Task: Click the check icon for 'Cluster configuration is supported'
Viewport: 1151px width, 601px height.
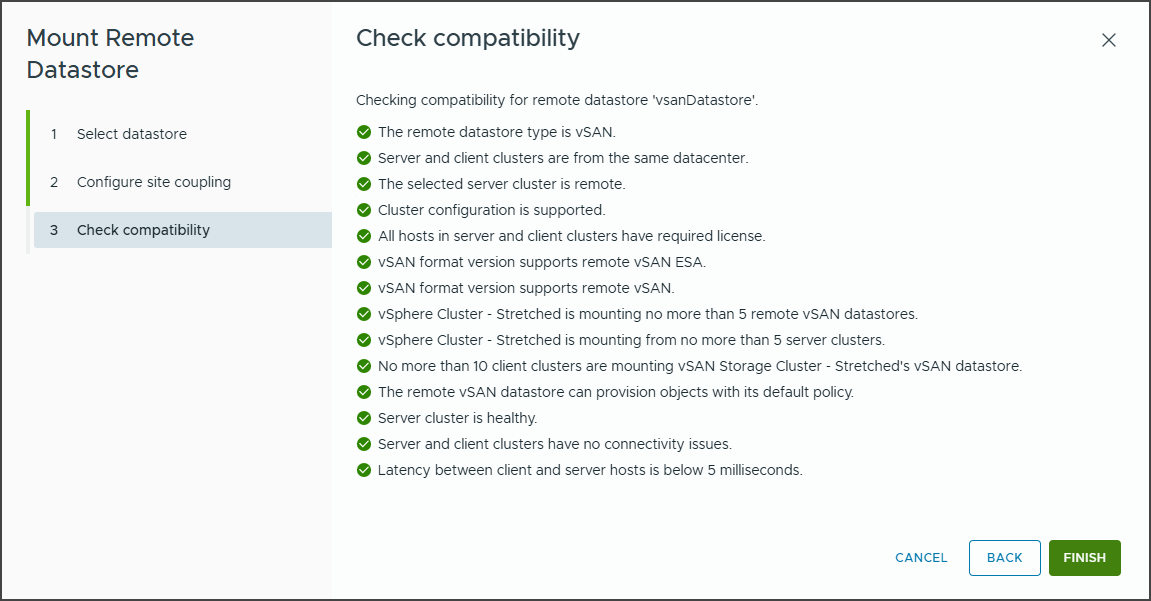Action: pos(363,209)
